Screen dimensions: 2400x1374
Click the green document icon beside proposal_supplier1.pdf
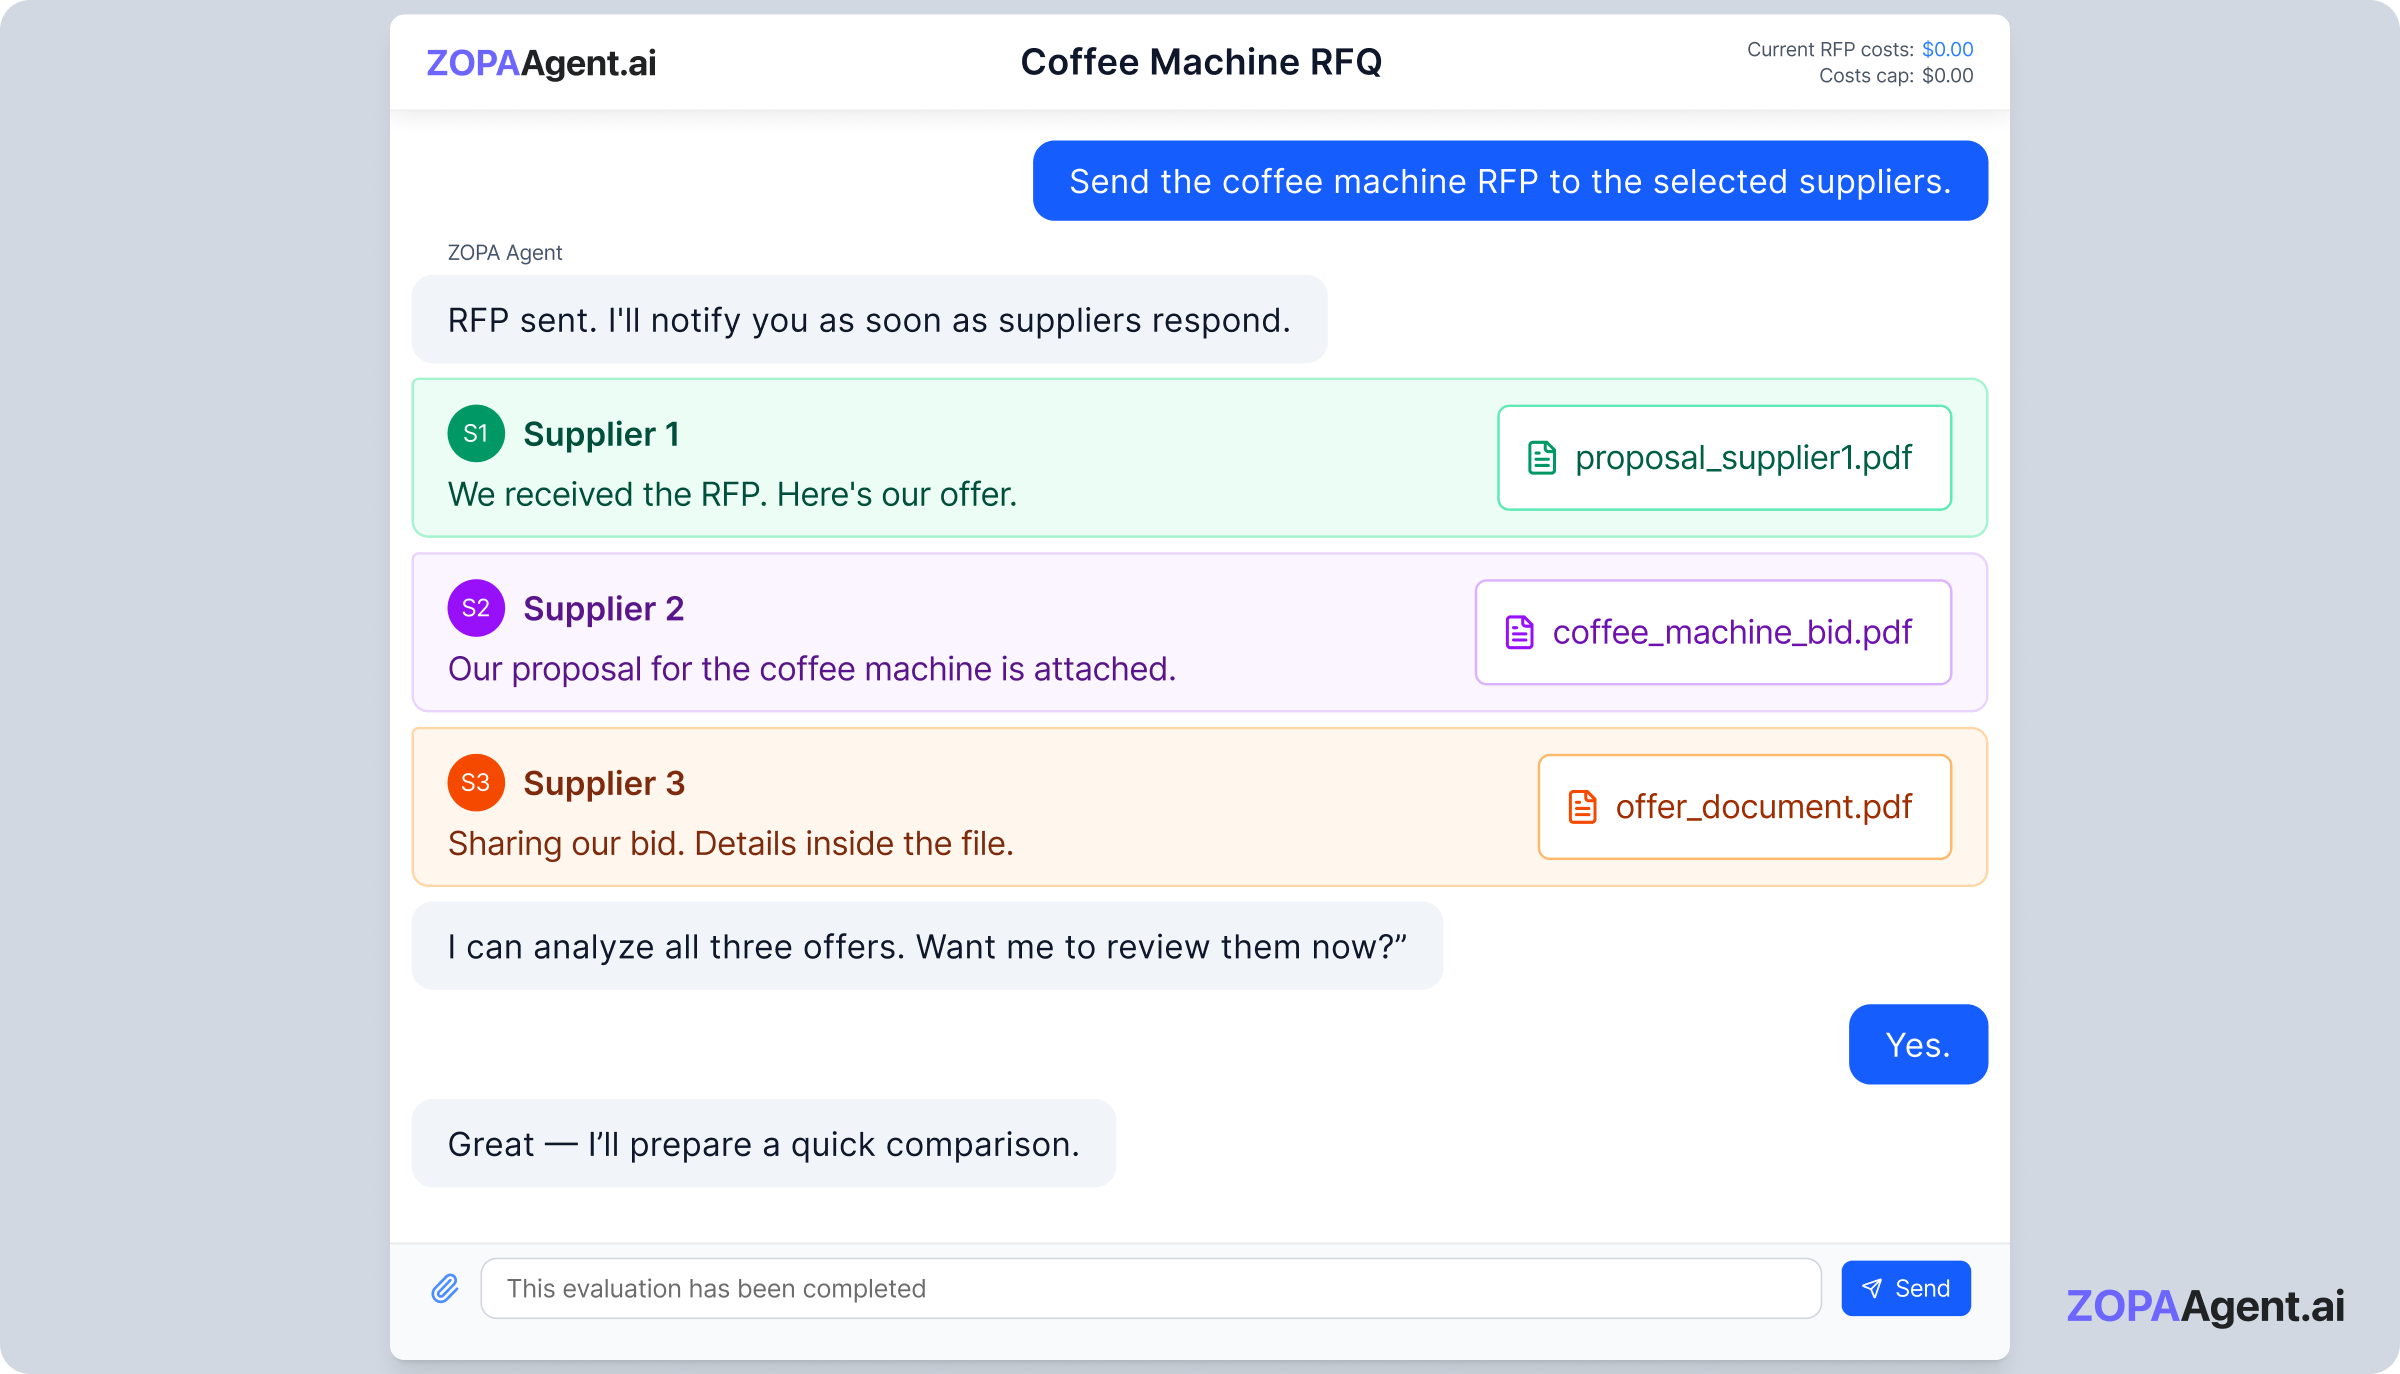tap(1542, 458)
